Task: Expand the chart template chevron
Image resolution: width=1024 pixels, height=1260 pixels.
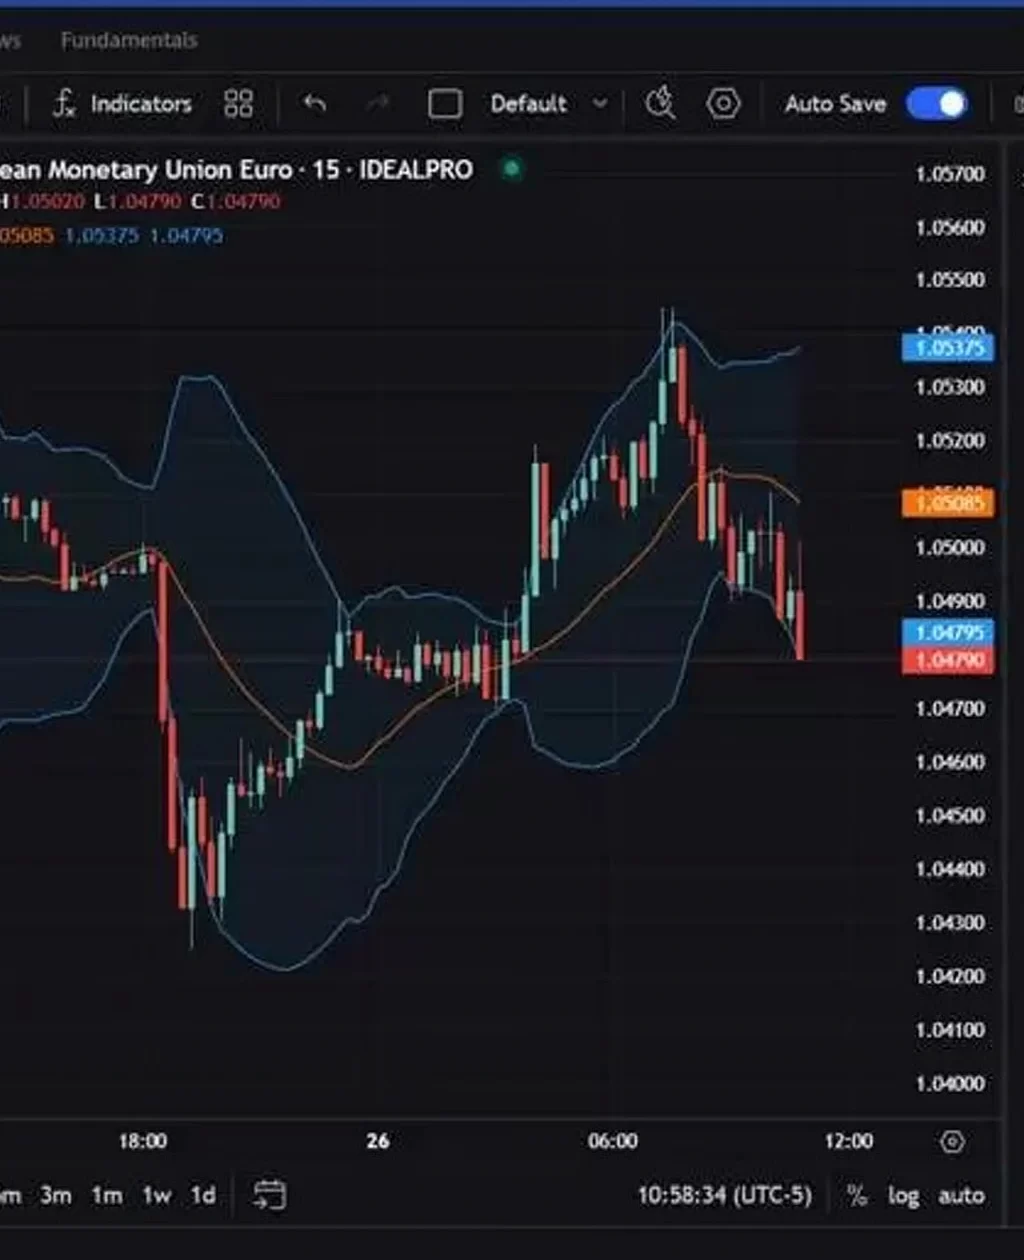Action: point(599,103)
